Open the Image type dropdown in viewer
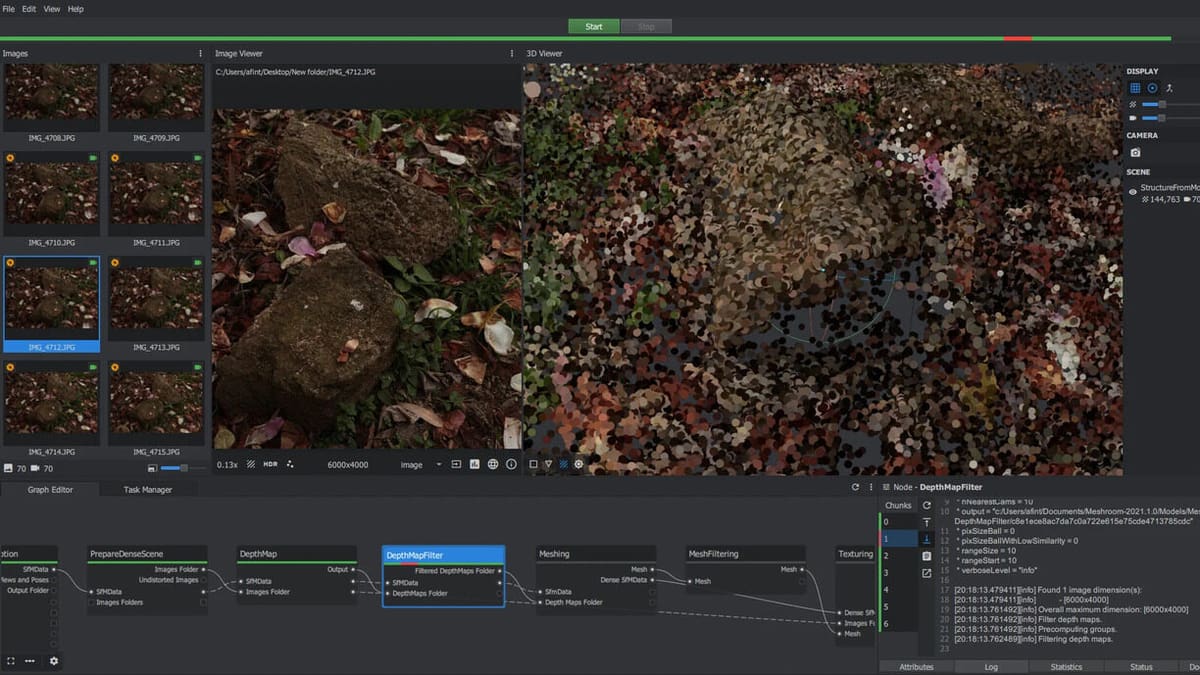The image size is (1200, 675). click(x=420, y=464)
